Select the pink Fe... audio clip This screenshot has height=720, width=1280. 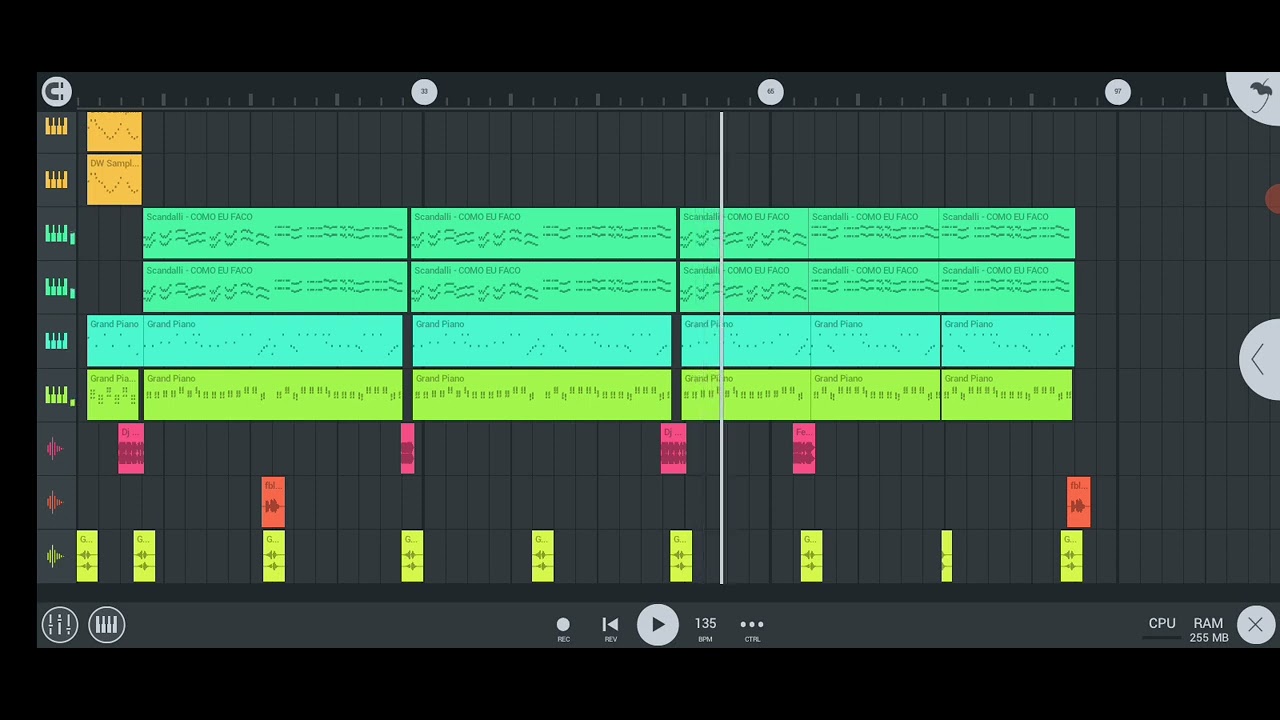pyautogui.click(x=804, y=449)
